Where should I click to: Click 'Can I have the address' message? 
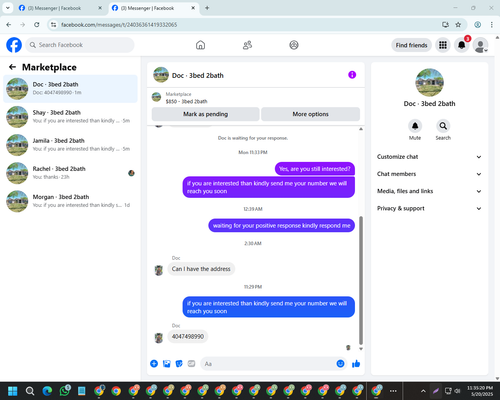tap(201, 269)
